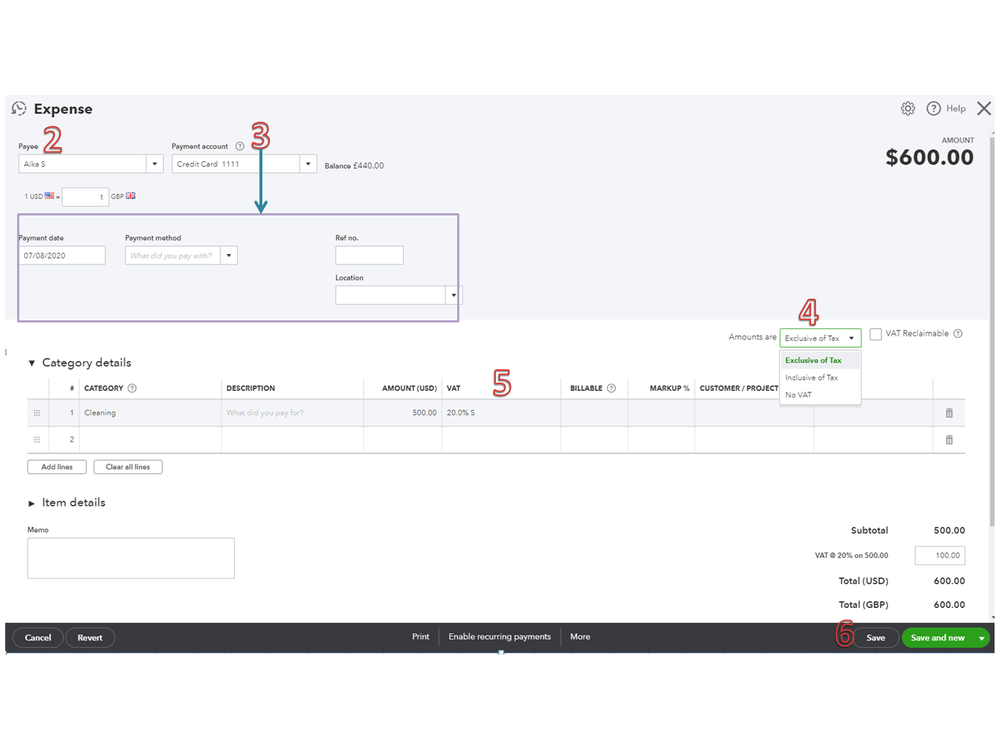
Task: Click the Revert button
Action: (90, 638)
